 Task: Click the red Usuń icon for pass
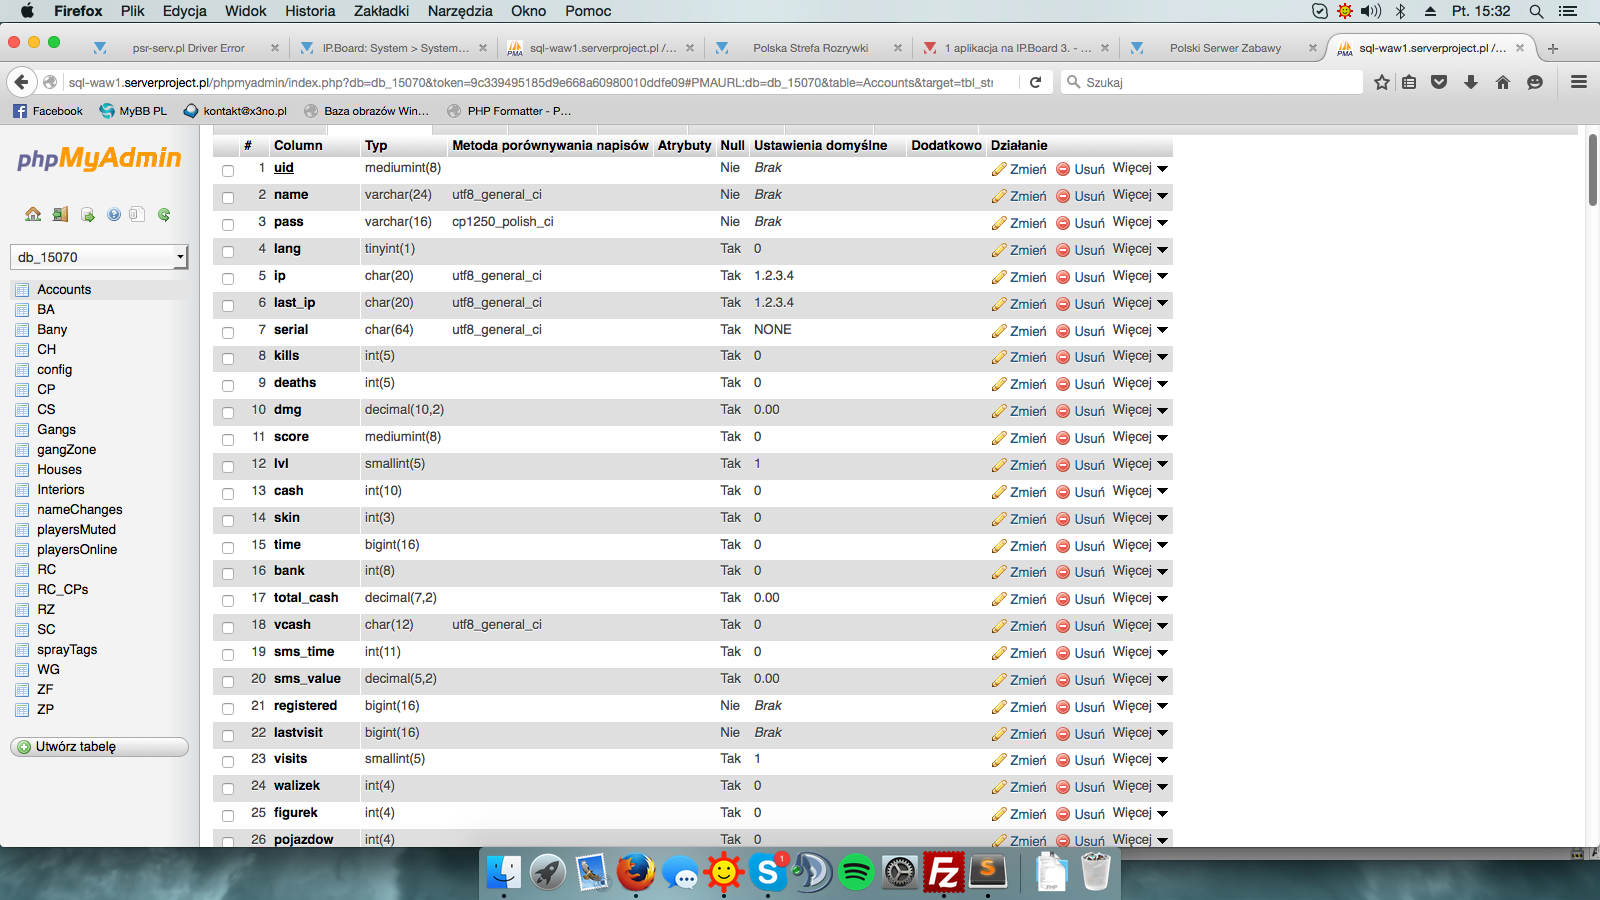click(1063, 223)
